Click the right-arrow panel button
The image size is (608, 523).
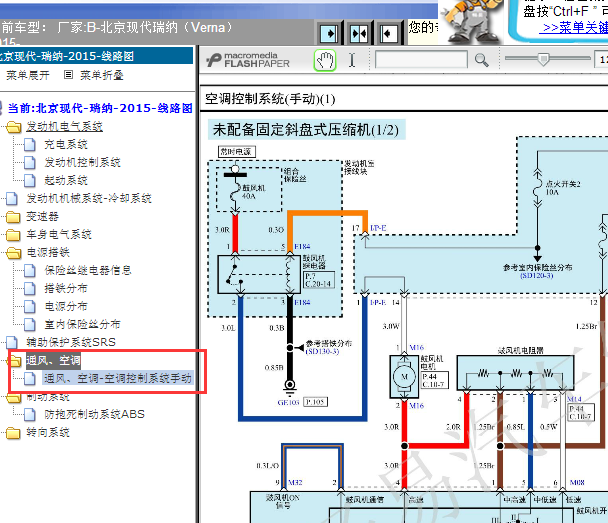(x=330, y=34)
